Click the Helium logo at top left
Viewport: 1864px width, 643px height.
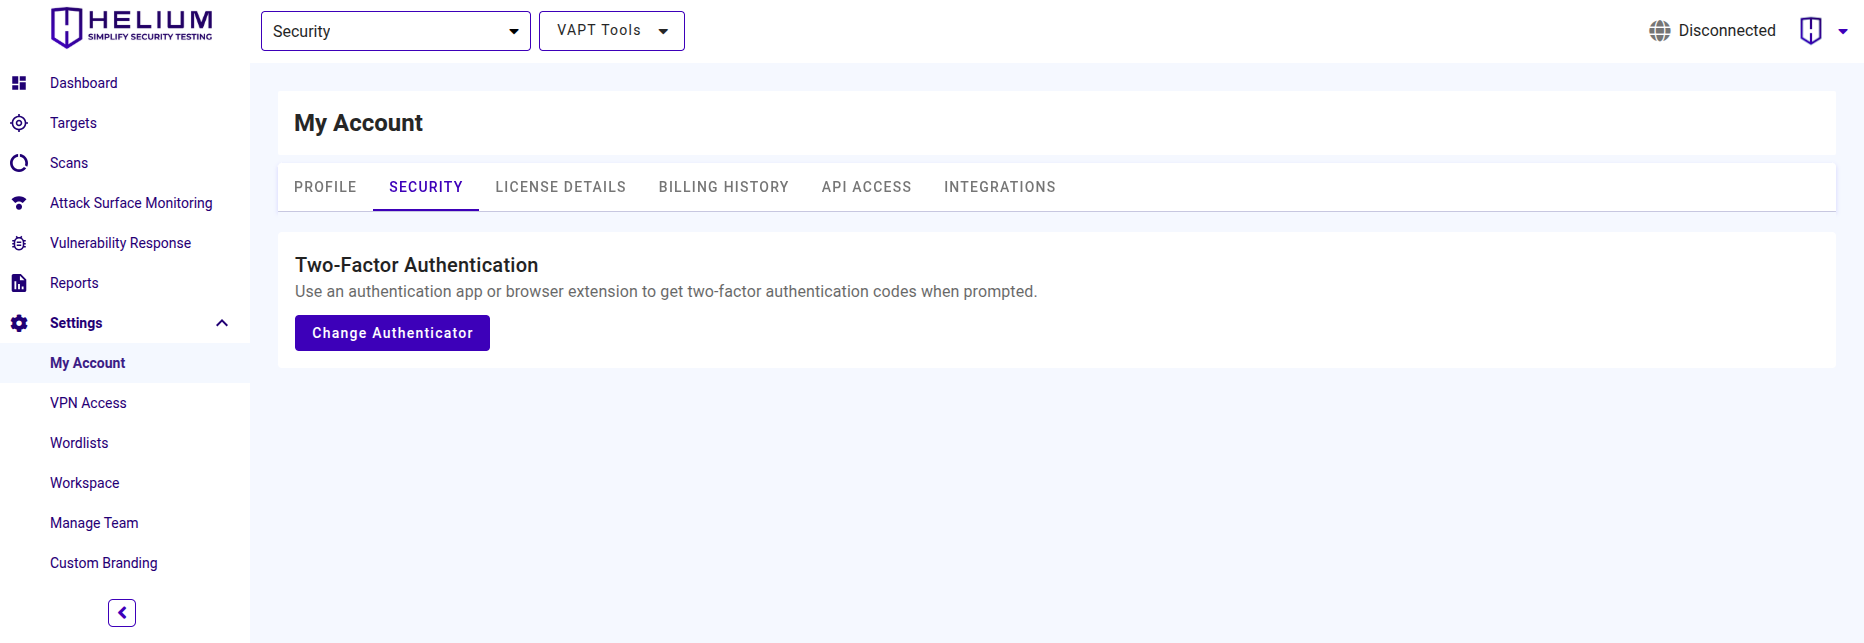(131, 27)
